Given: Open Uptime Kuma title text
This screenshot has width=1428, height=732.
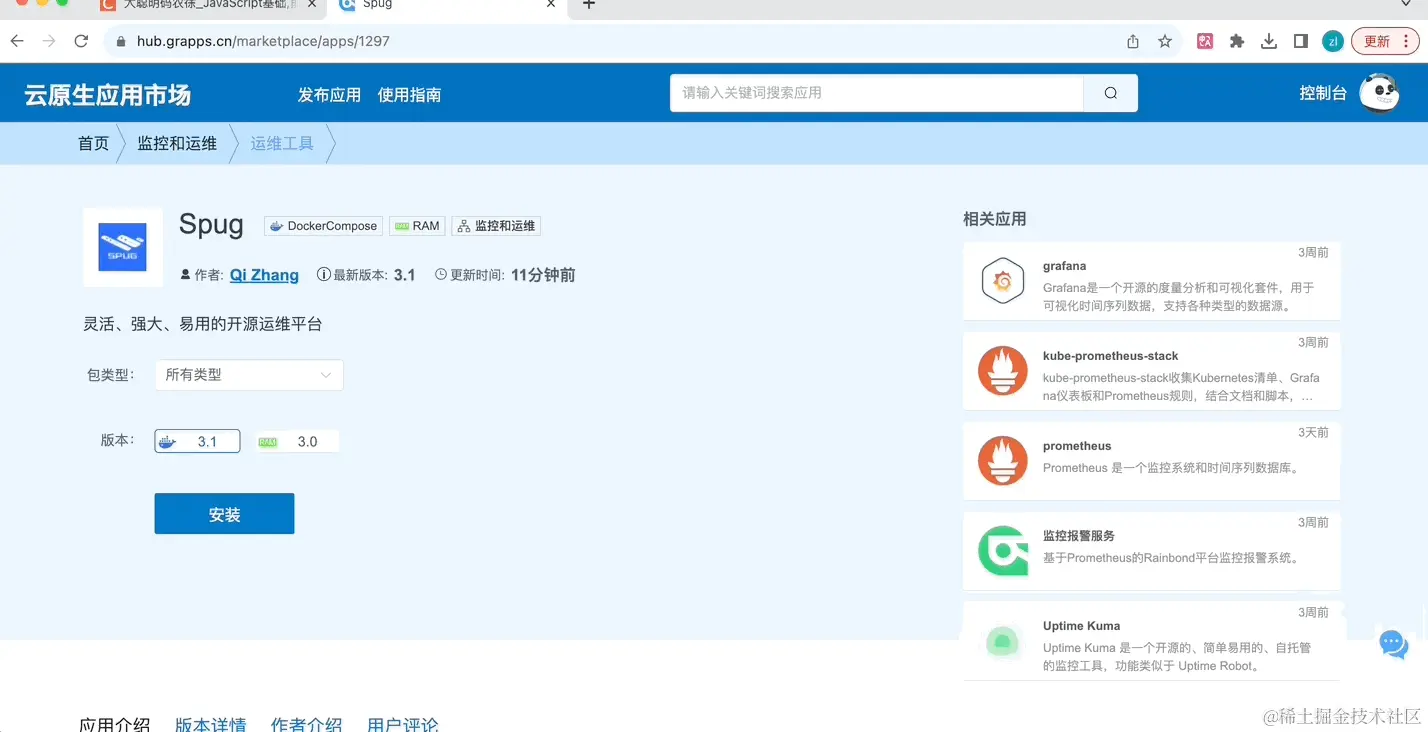Looking at the screenshot, I should [x=1081, y=626].
